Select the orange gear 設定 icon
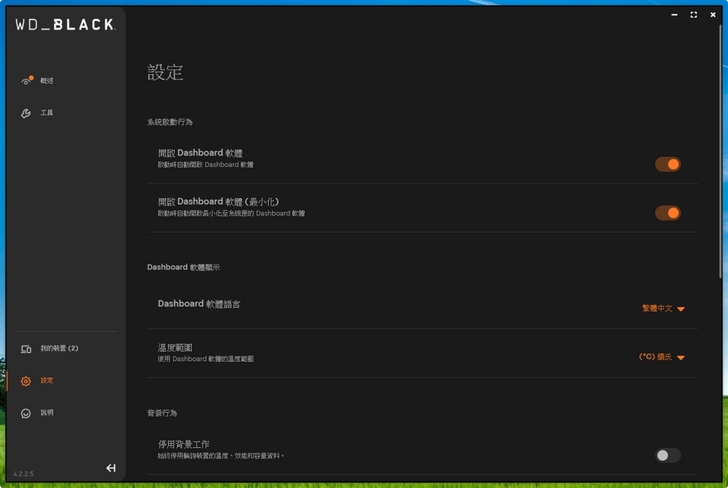The image size is (728, 488). [x=26, y=381]
